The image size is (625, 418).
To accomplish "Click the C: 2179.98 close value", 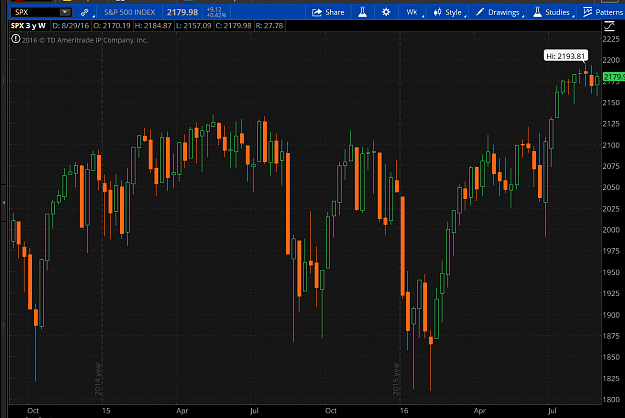I will 233,26.
